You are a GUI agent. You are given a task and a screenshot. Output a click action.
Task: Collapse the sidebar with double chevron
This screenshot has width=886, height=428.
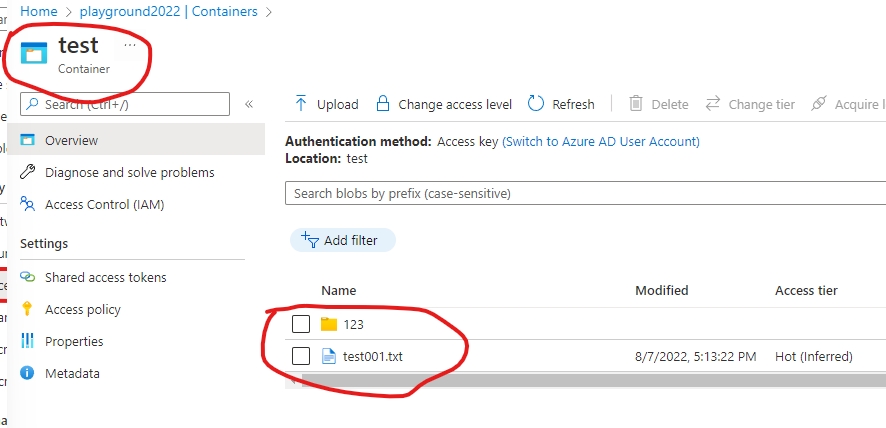[x=249, y=104]
